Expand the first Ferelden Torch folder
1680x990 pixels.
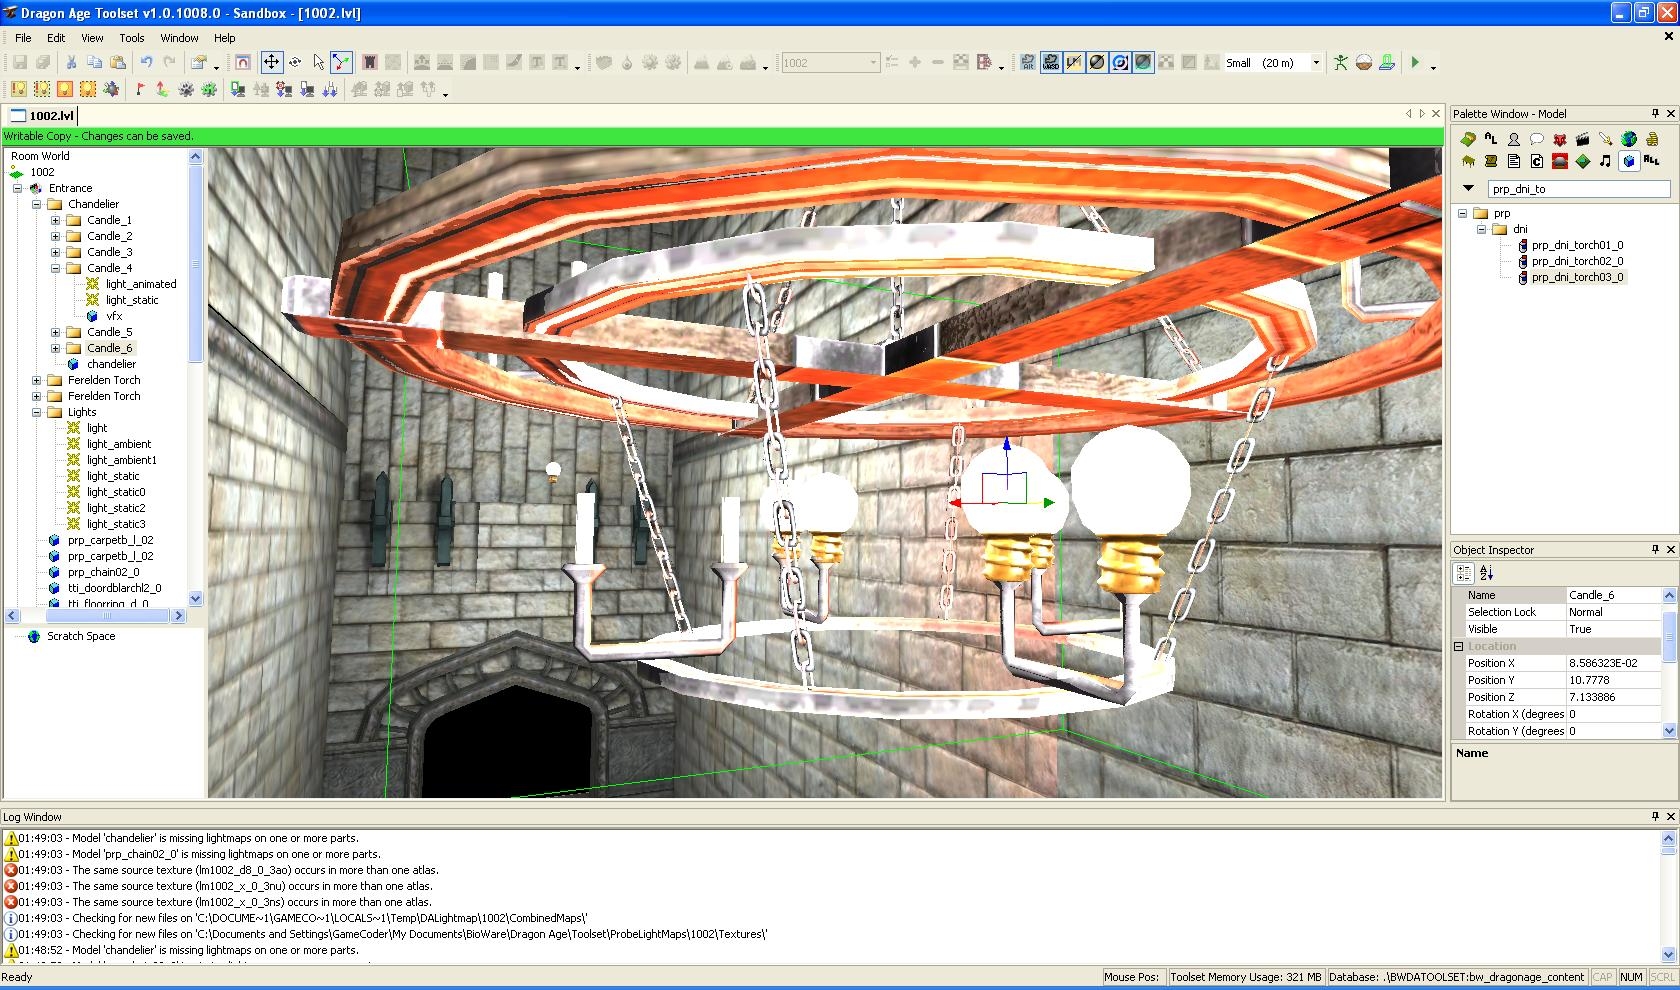37,380
